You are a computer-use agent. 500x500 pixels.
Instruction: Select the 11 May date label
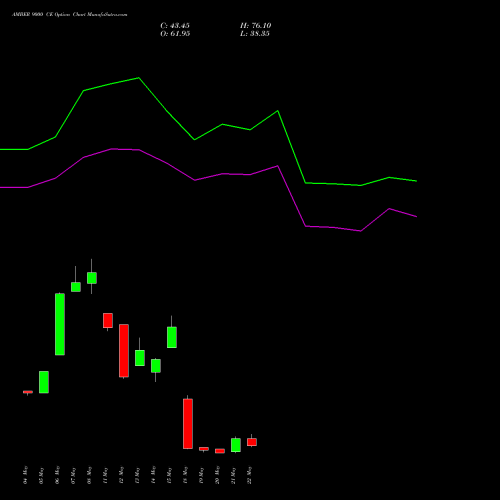click(x=106, y=475)
